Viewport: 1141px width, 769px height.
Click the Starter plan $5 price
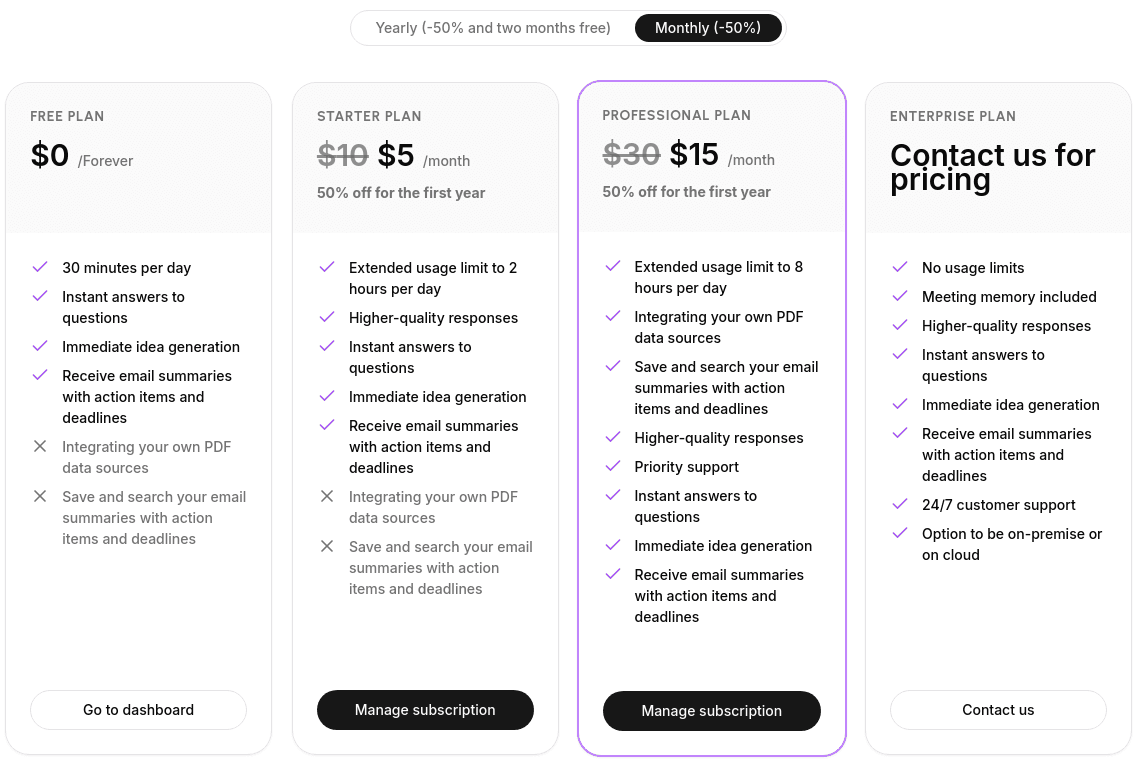396,155
